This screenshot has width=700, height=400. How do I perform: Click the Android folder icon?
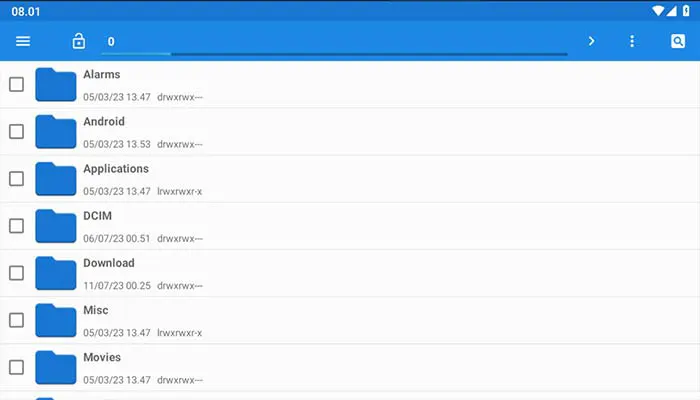click(x=56, y=132)
